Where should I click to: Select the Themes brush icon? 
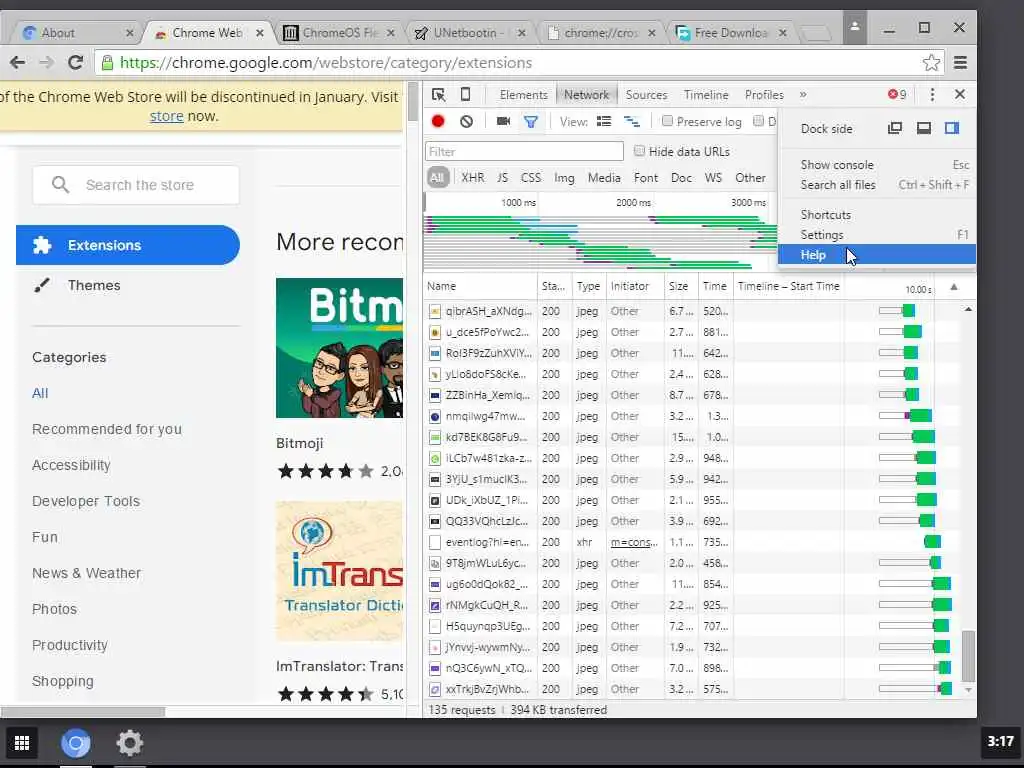[x=42, y=285]
